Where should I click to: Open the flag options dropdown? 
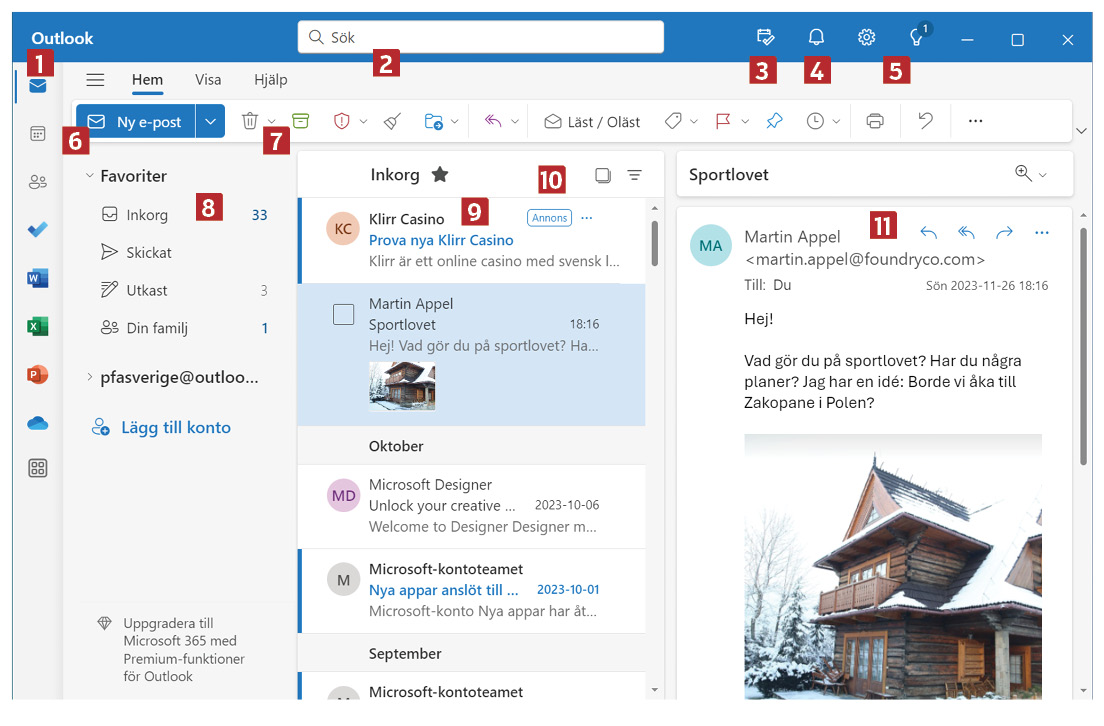tap(744, 120)
